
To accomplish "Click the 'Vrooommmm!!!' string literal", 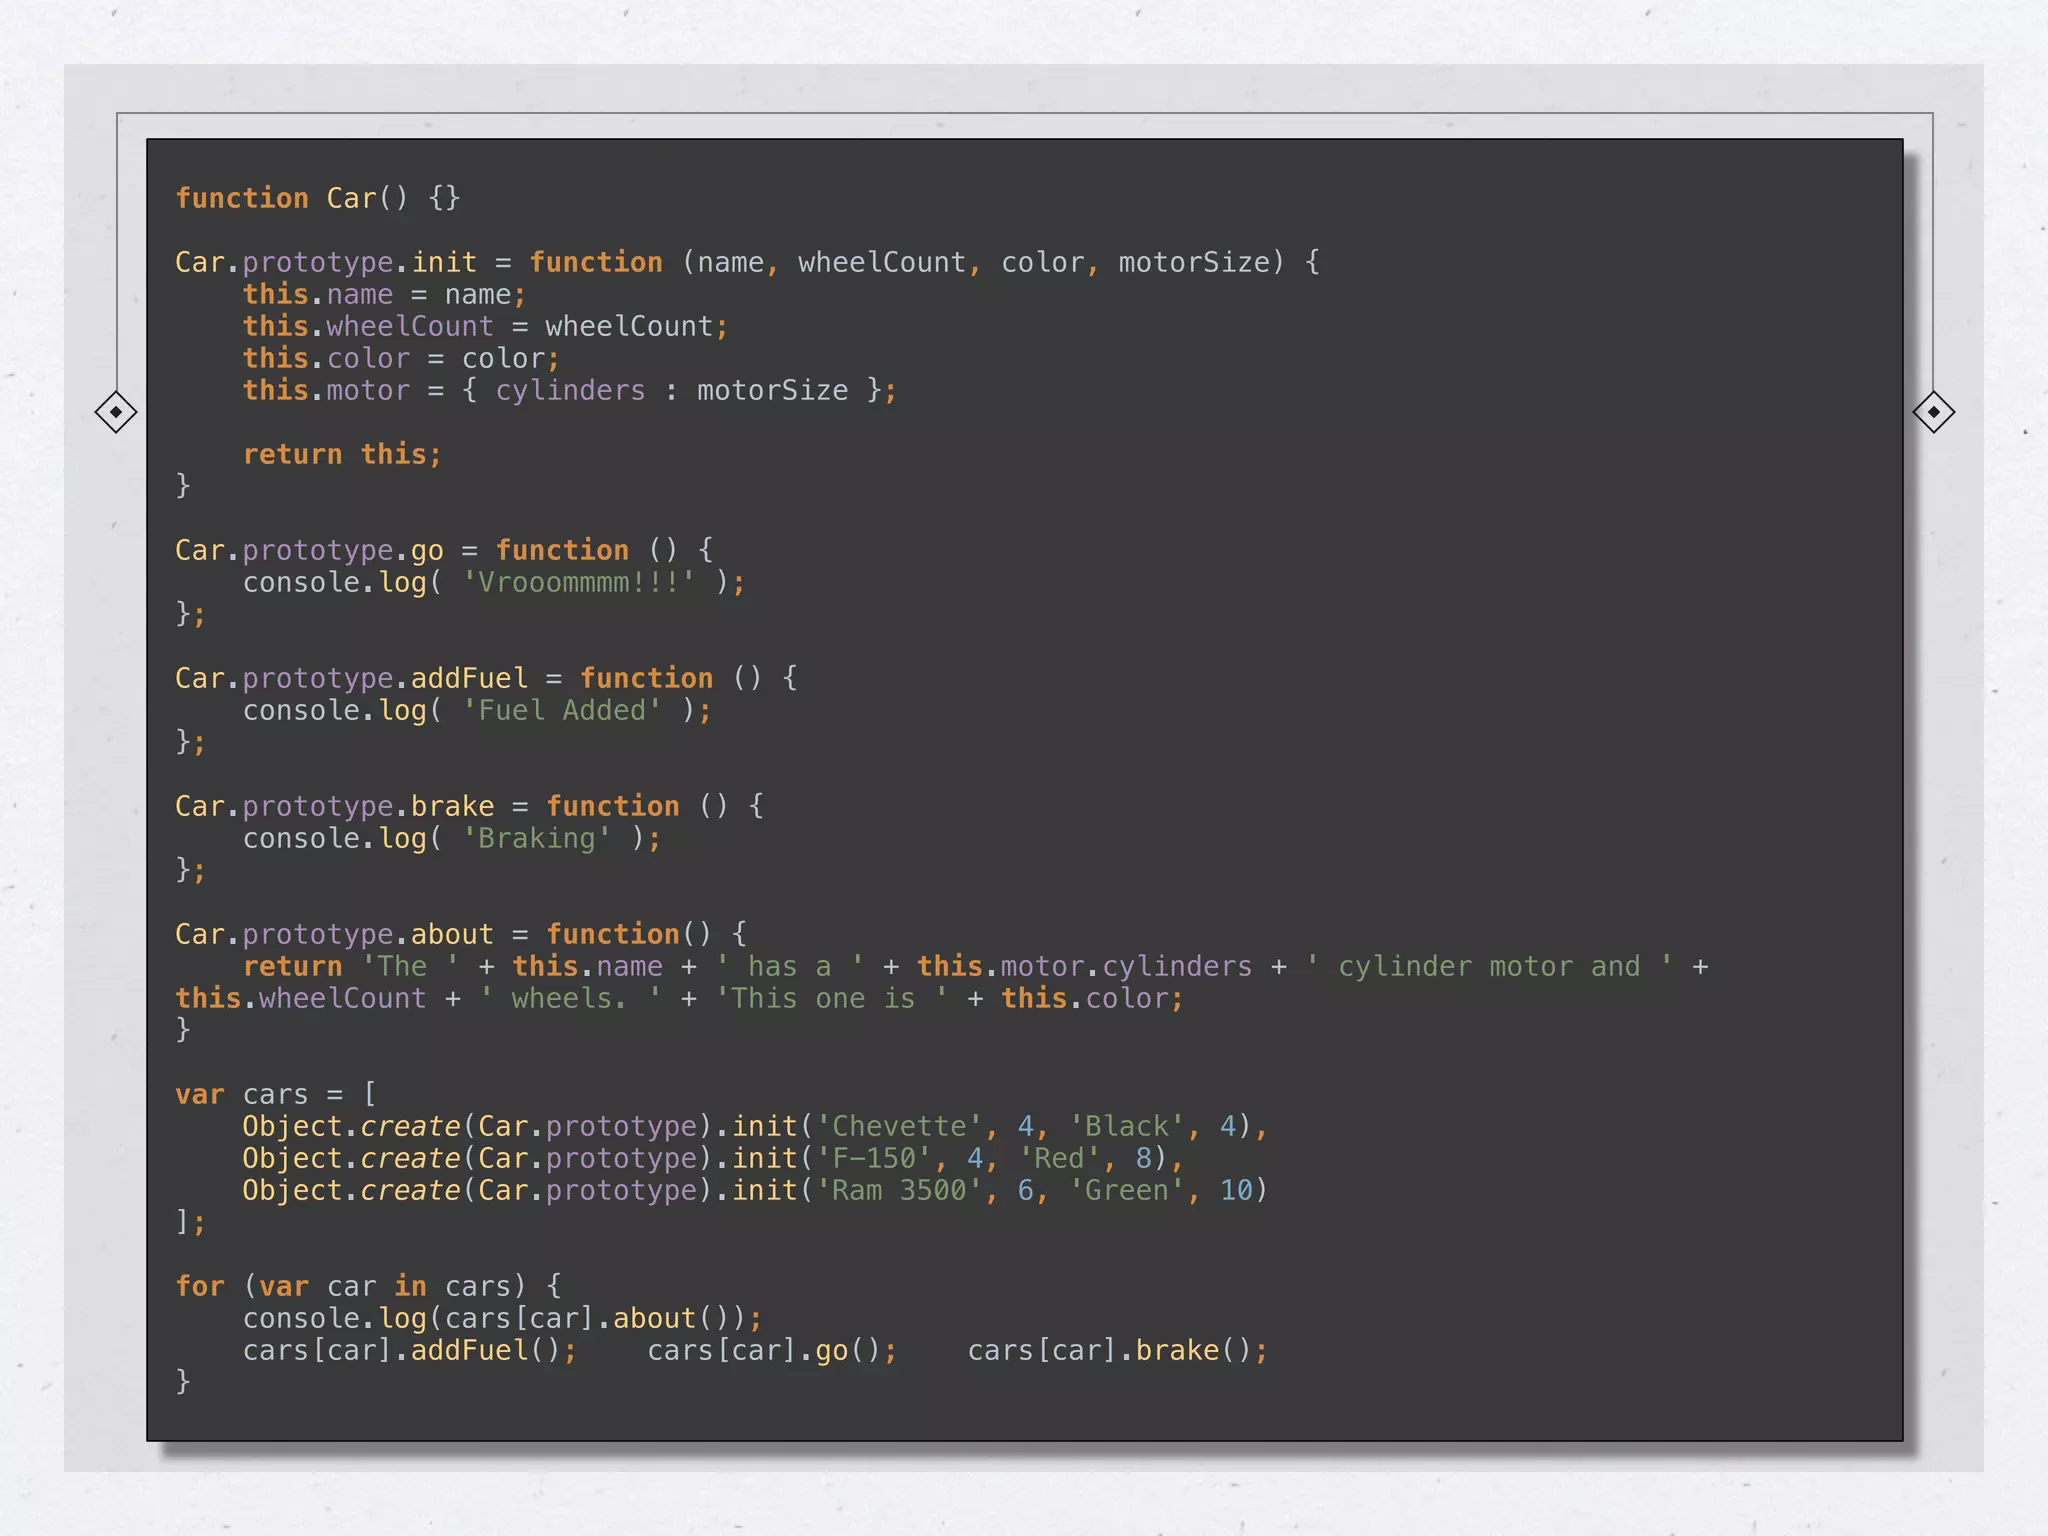I will click(x=578, y=582).
